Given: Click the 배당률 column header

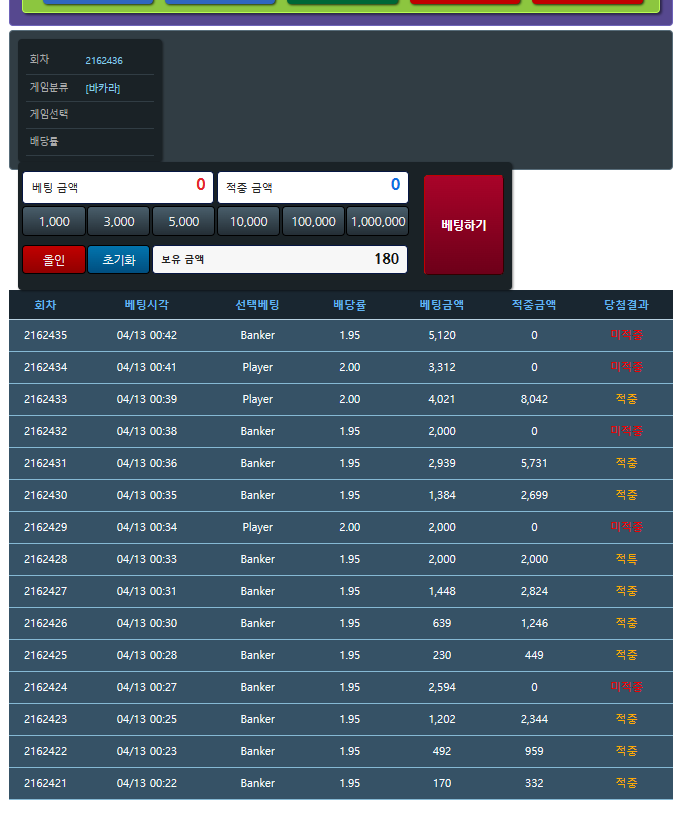Looking at the screenshot, I should click(x=349, y=305).
